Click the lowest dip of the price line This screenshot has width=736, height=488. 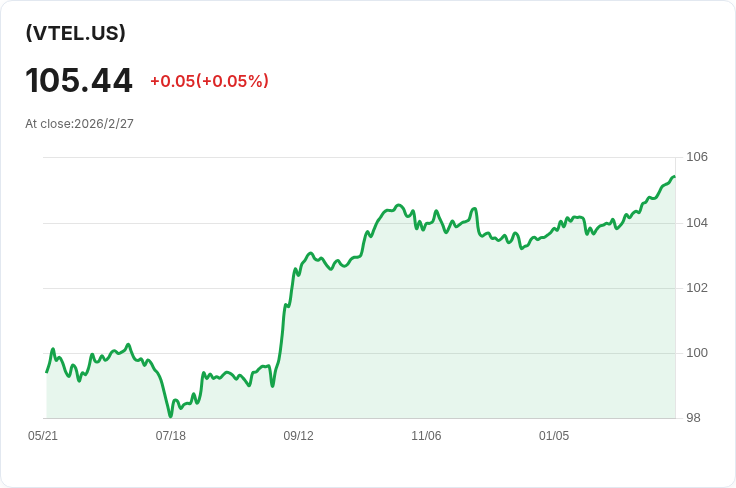pyautogui.click(x=171, y=415)
